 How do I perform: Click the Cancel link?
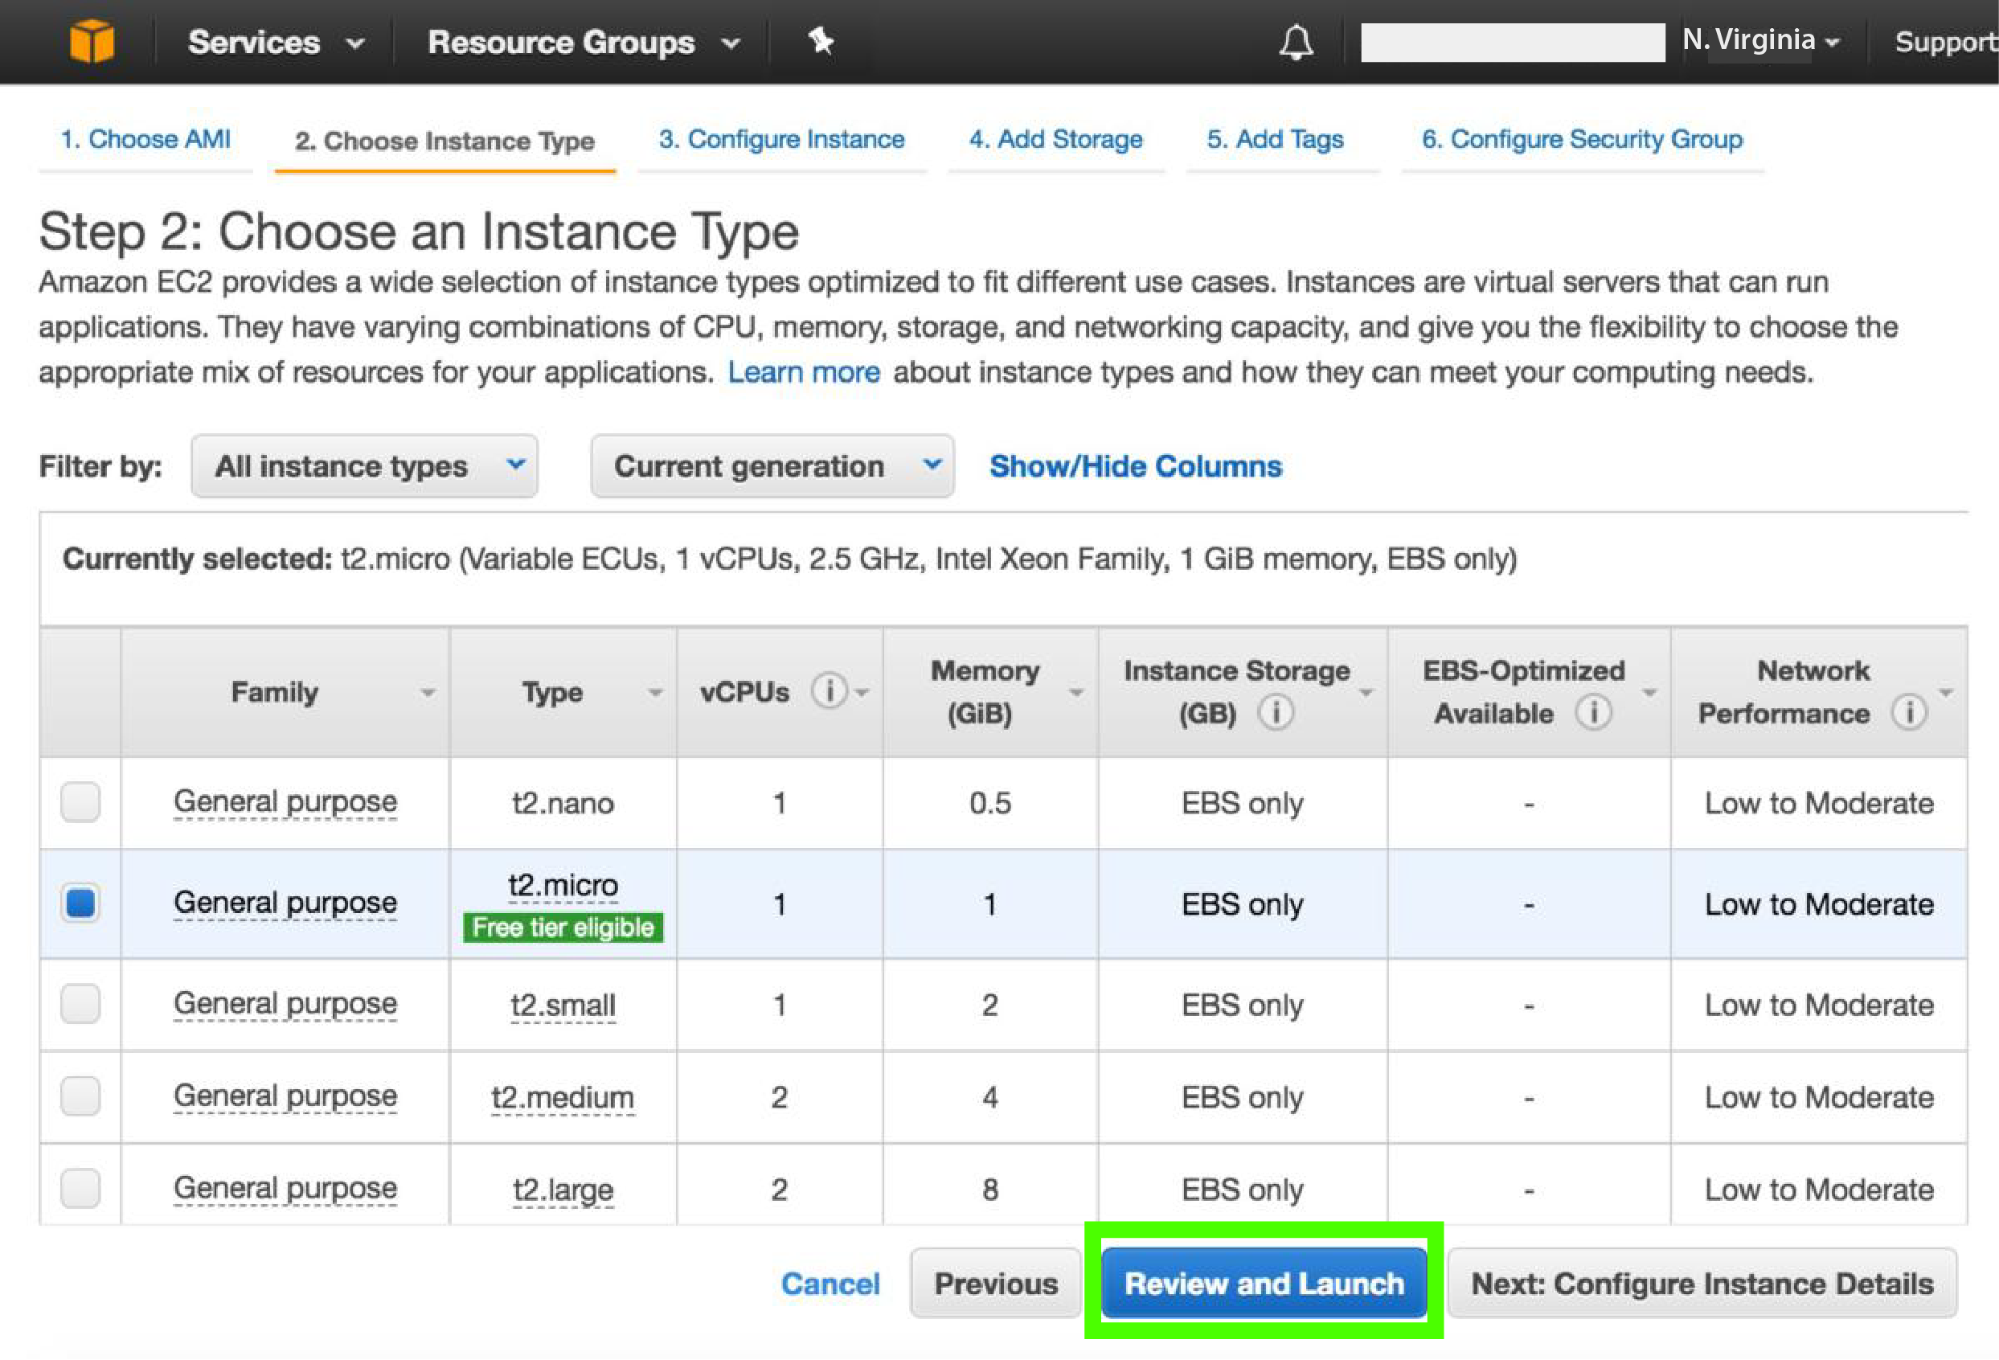click(x=830, y=1283)
